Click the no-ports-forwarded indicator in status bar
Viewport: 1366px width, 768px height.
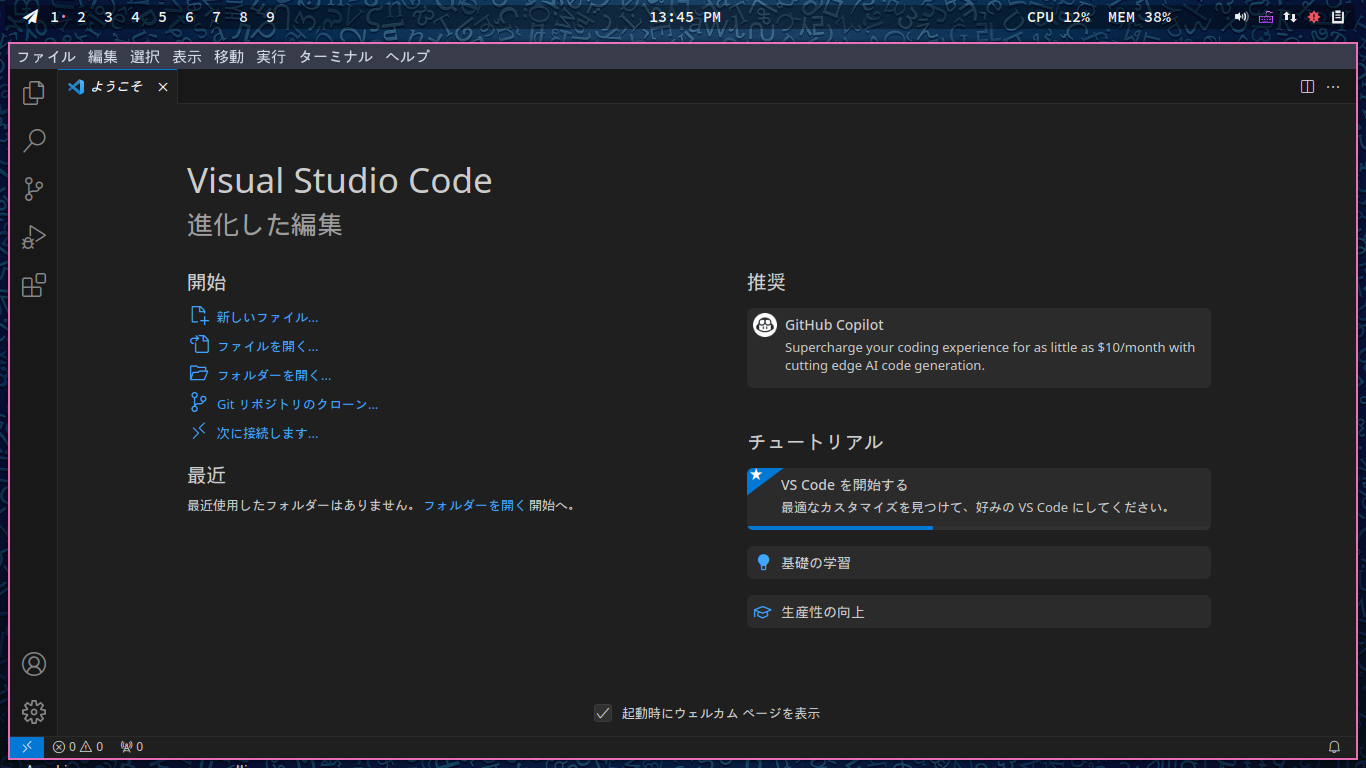131,746
